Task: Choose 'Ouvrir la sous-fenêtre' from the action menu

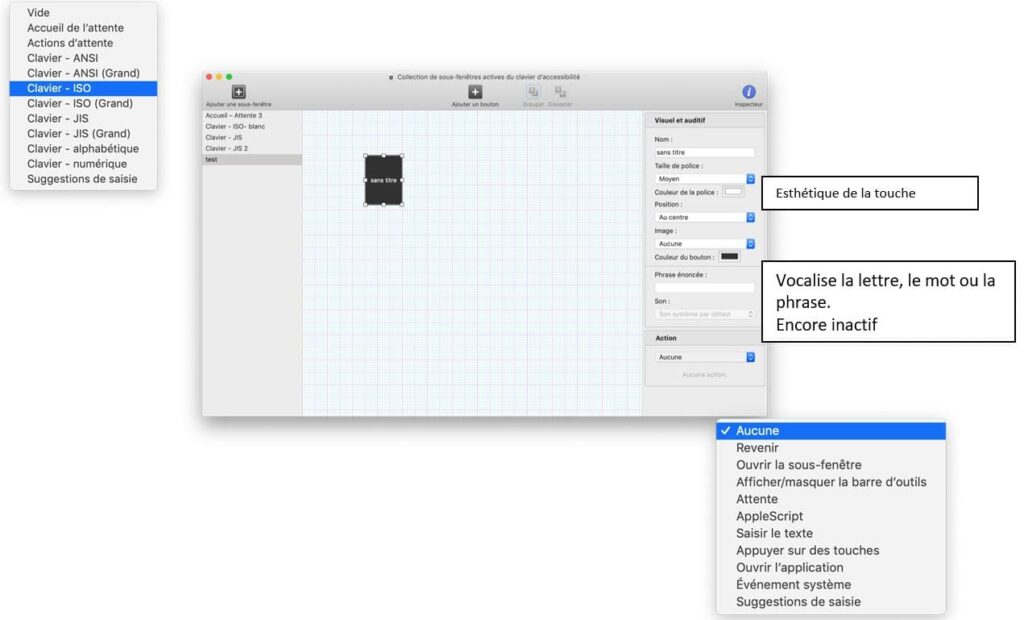Action: 798,465
